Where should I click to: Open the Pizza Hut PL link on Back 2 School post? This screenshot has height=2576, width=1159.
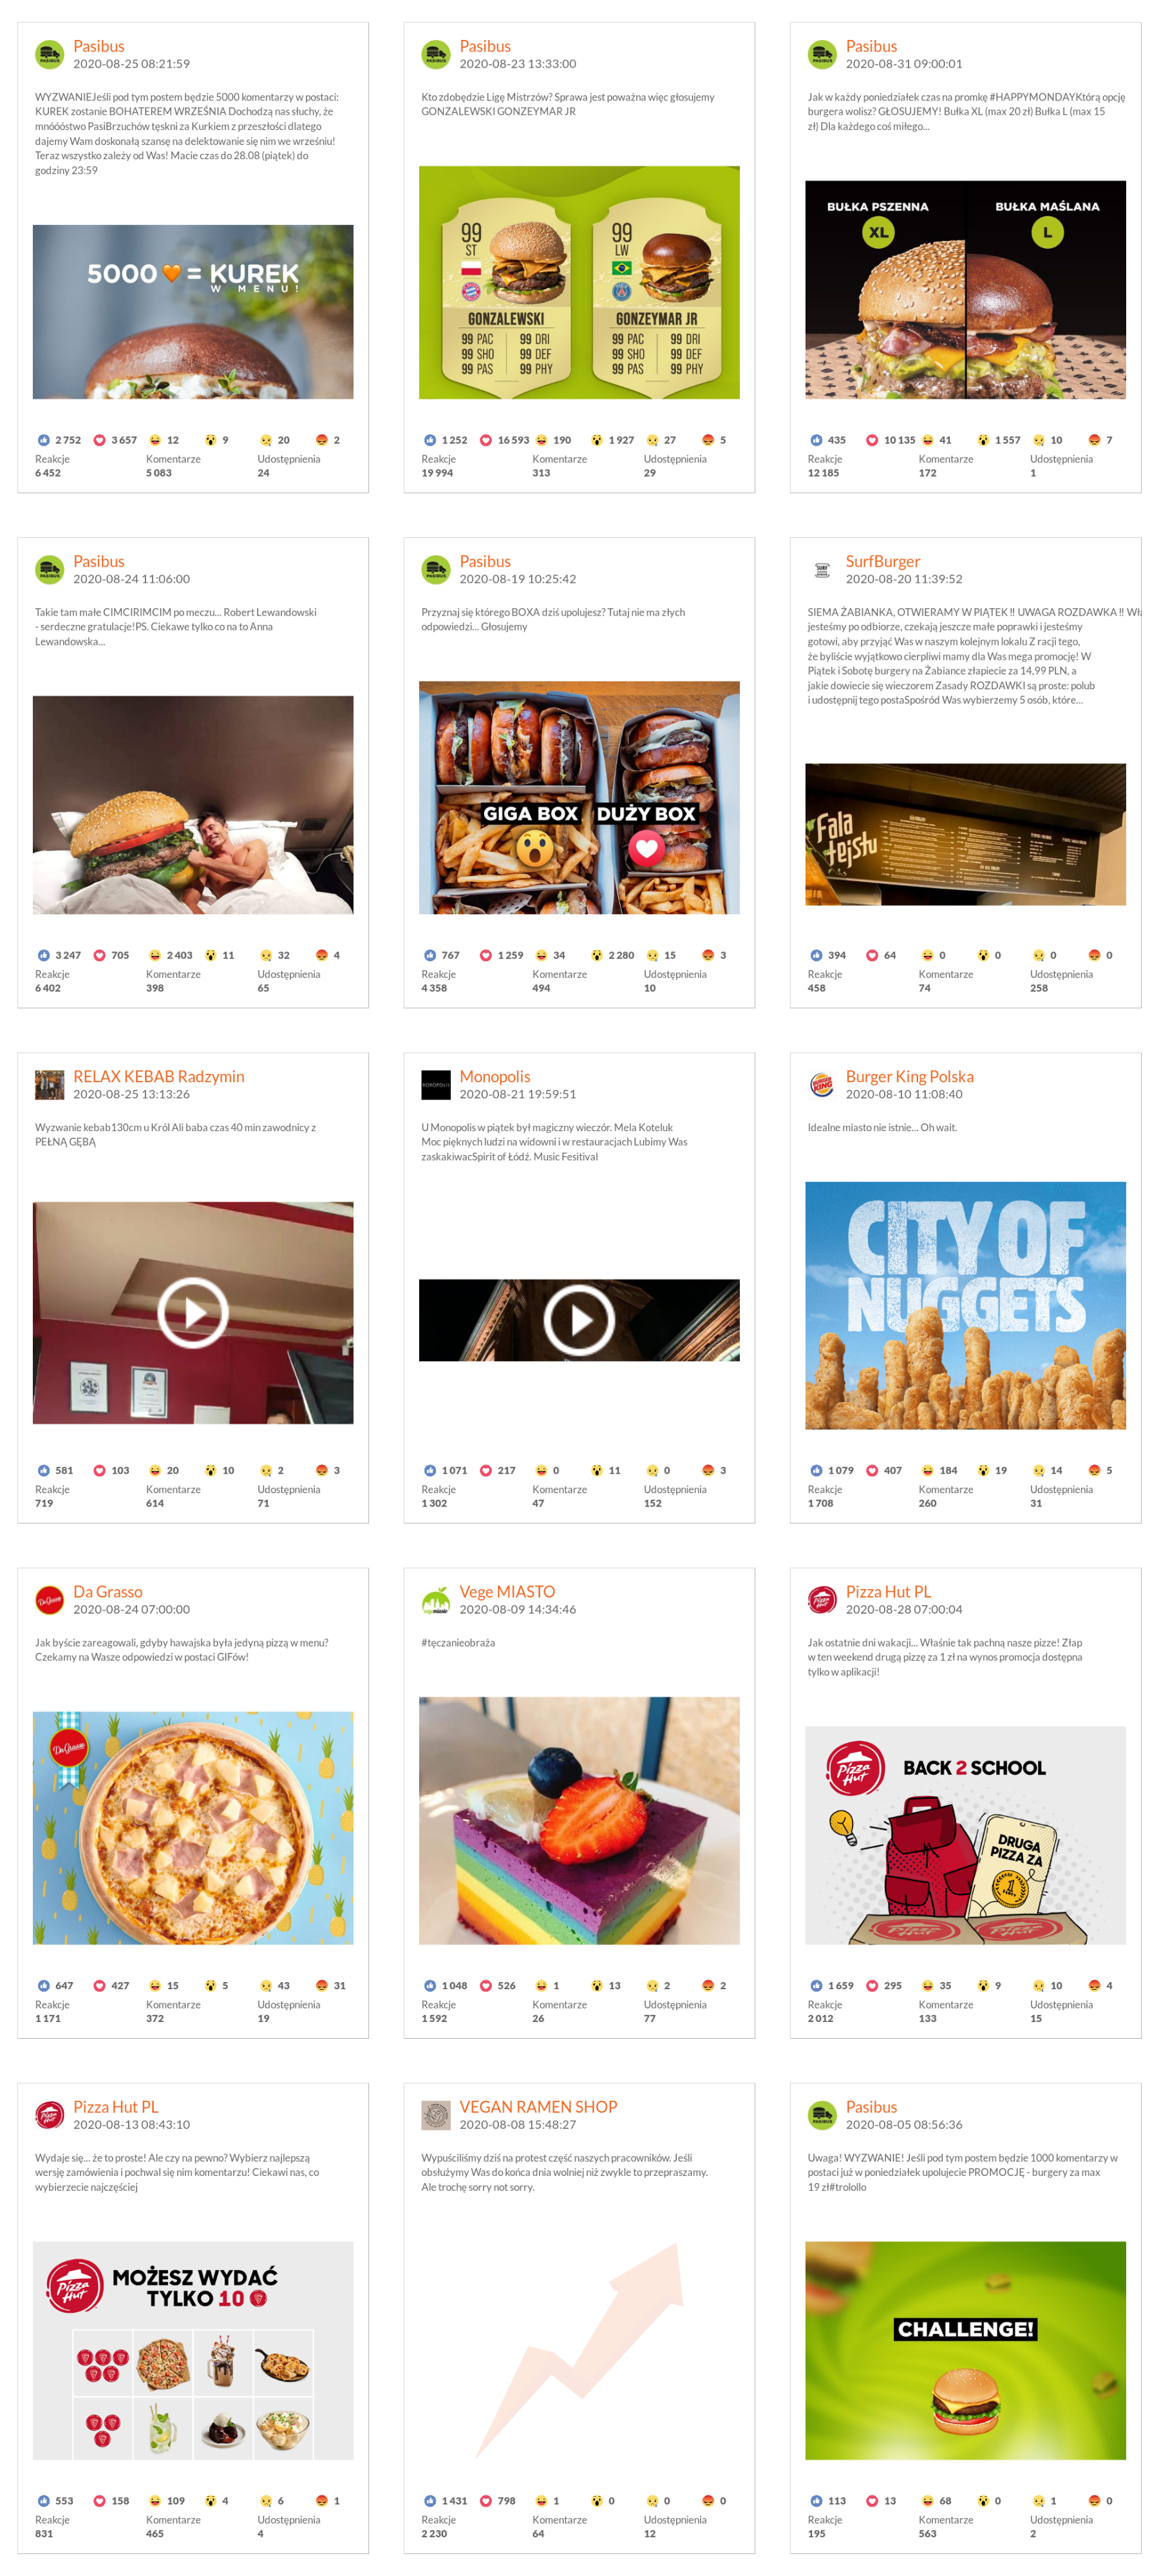coord(888,1591)
